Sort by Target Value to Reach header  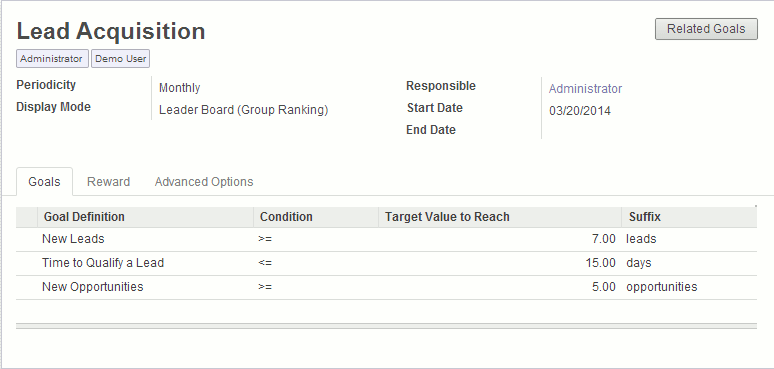500,217
